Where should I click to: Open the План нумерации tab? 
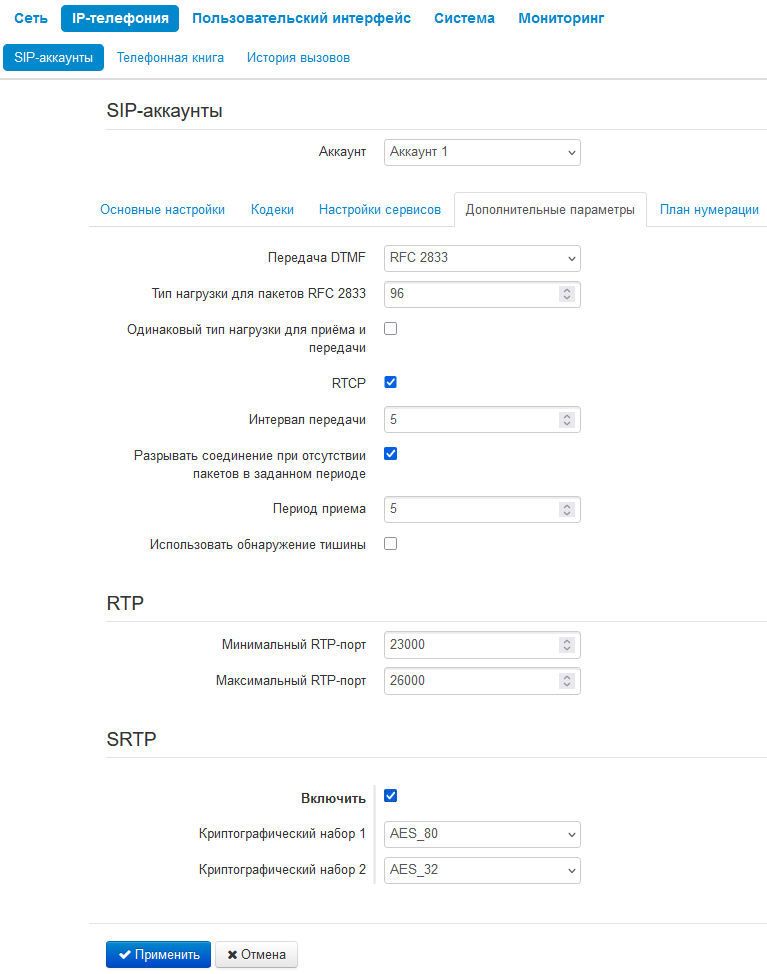point(709,210)
